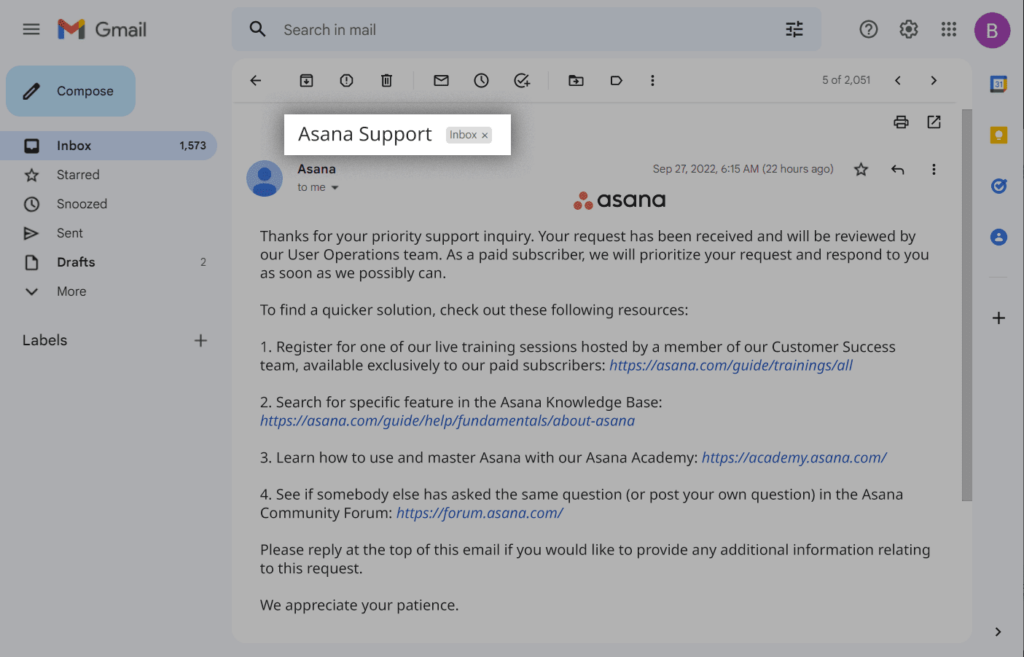Image resolution: width=1024 pixels, height=657 pixels.
Task: Delete this email with the trash icon
Action: [386, 80]
